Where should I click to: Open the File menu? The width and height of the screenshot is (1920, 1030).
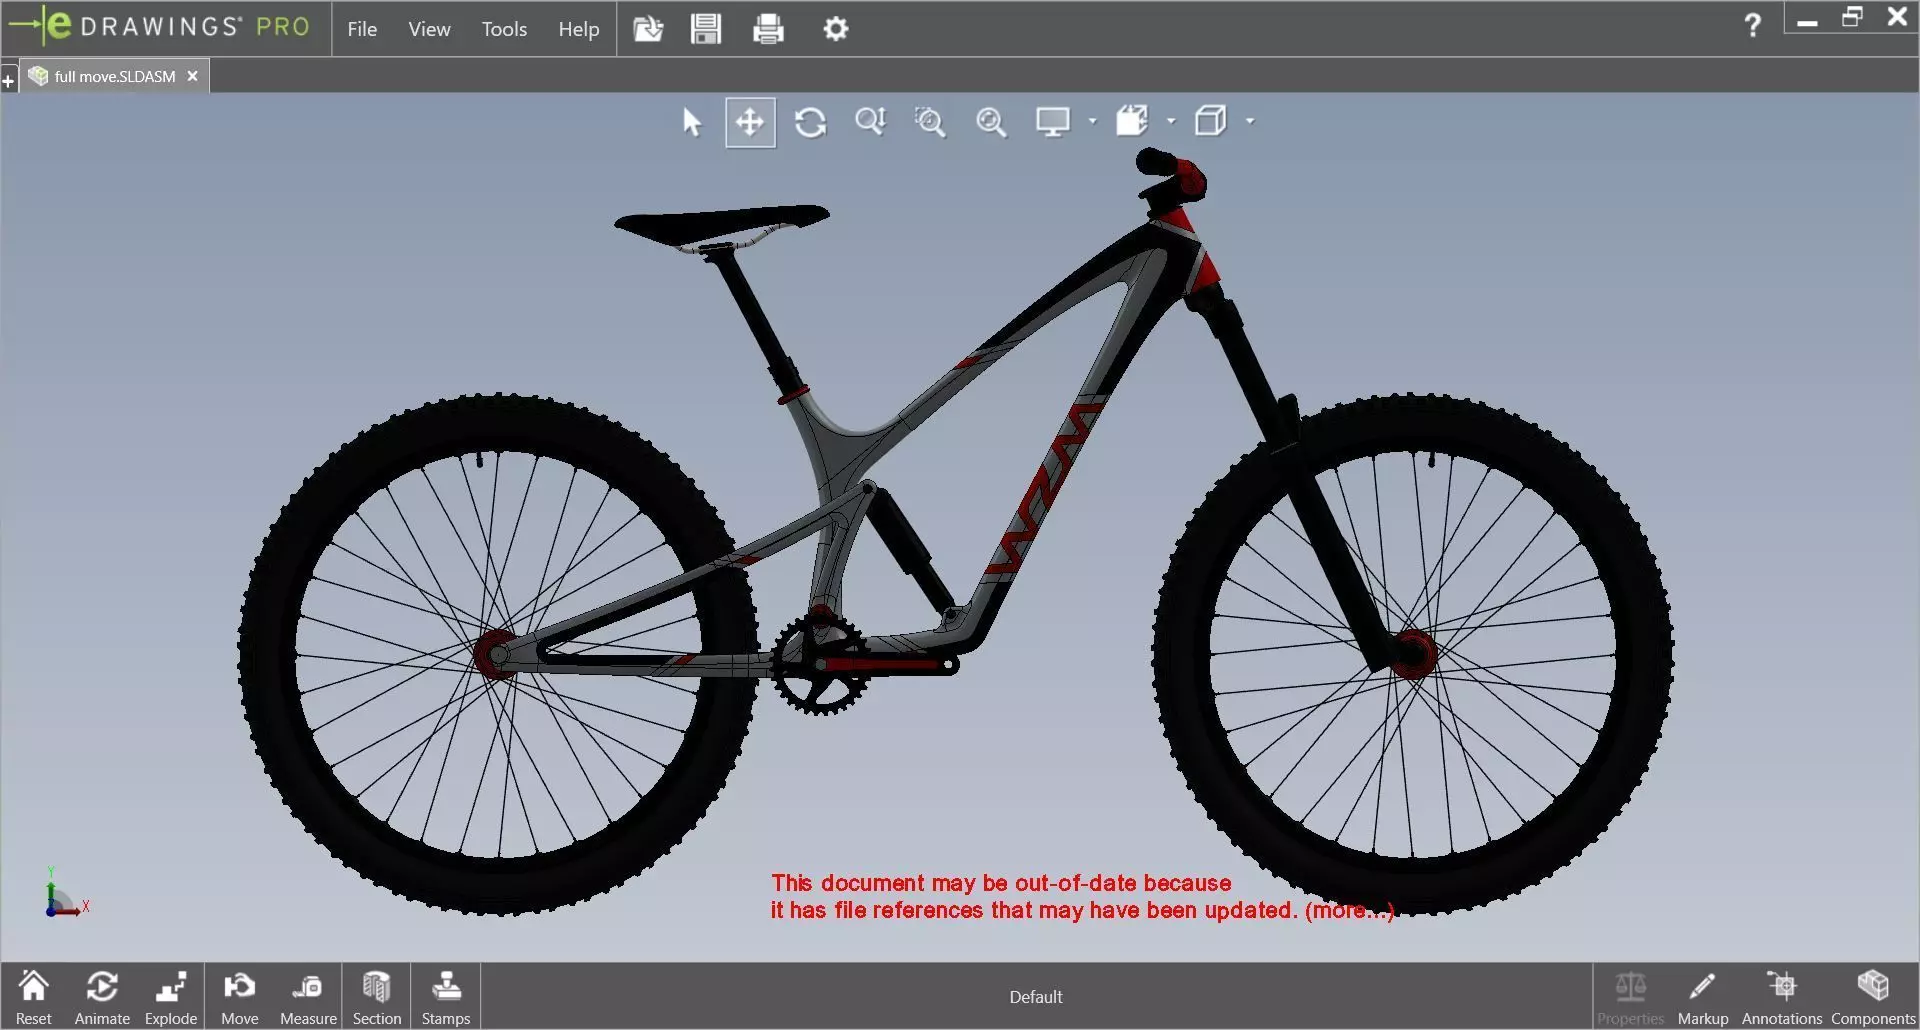(x=362, y=29)
